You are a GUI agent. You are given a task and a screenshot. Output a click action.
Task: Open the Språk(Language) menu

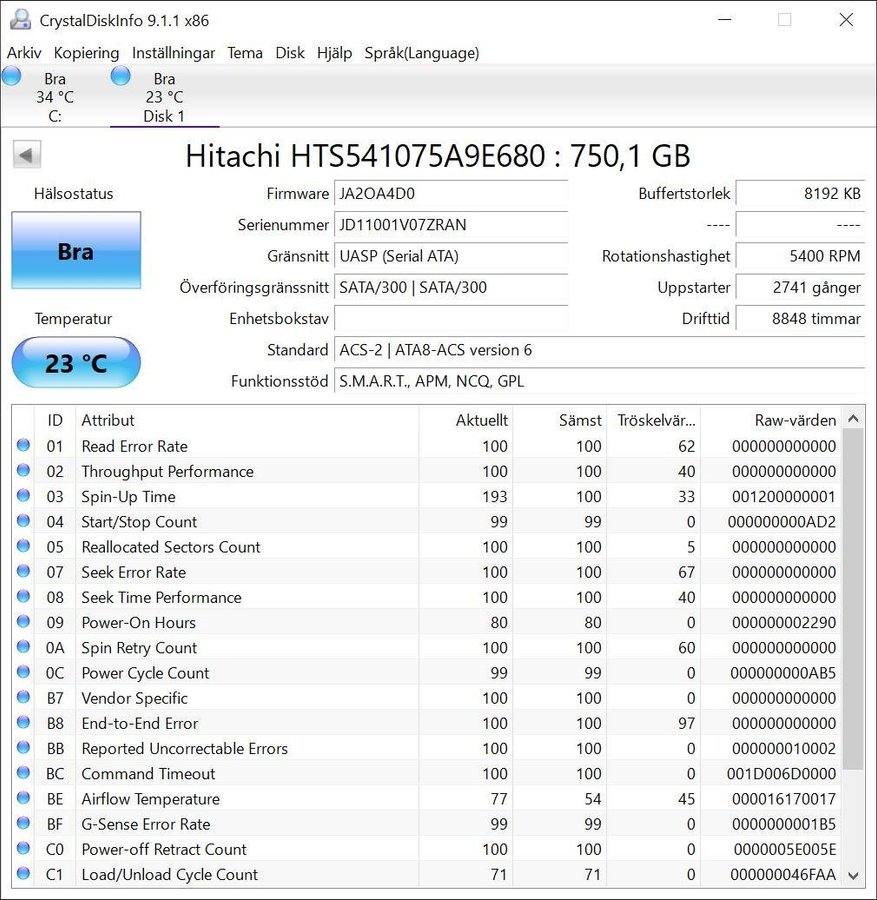pyautogui.click(x=421, y=53)
